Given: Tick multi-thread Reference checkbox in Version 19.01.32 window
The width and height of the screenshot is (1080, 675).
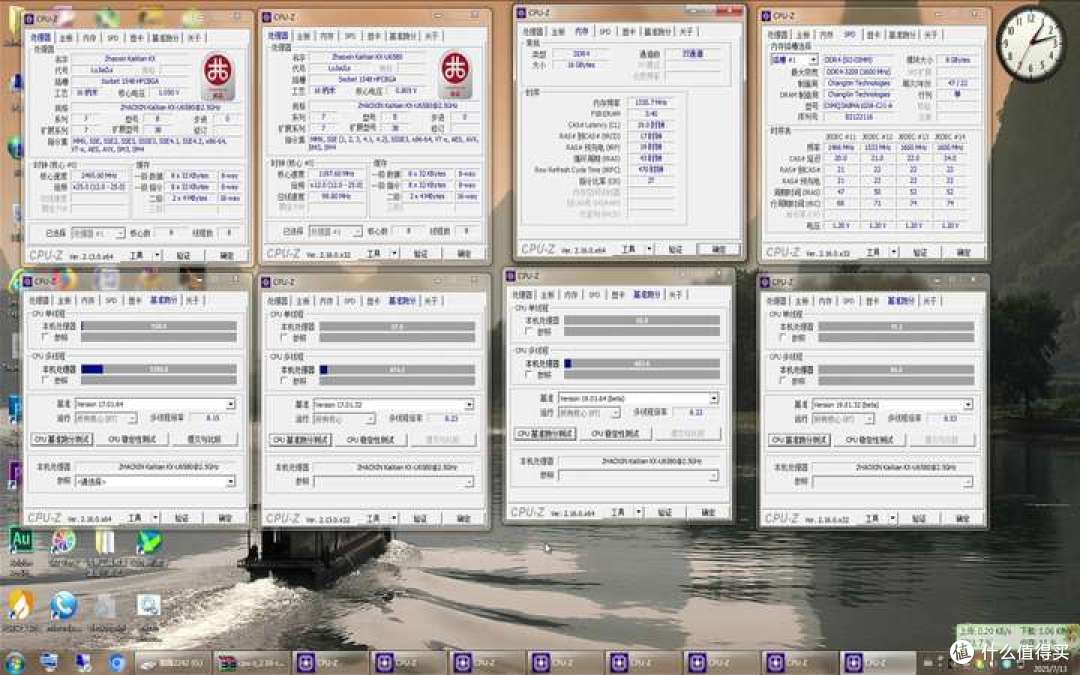Looking at the screenshot, I should 782,380.
